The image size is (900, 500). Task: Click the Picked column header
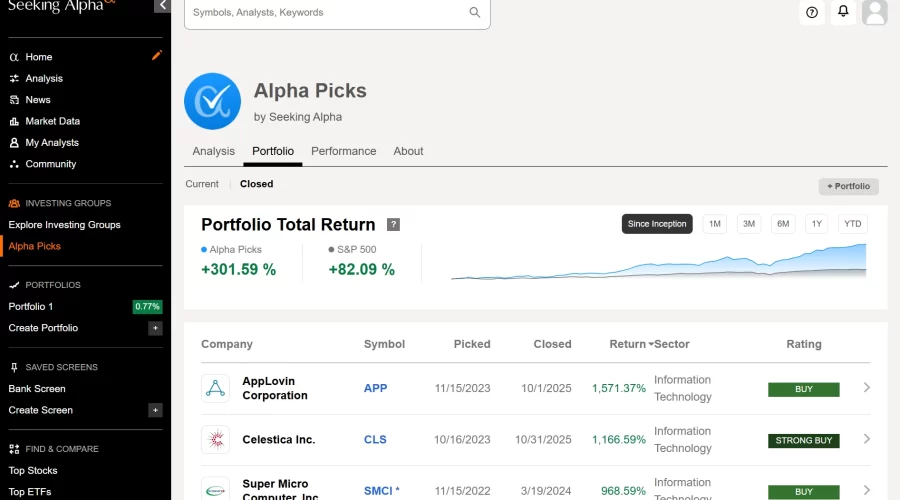click(x=472, y=344)
